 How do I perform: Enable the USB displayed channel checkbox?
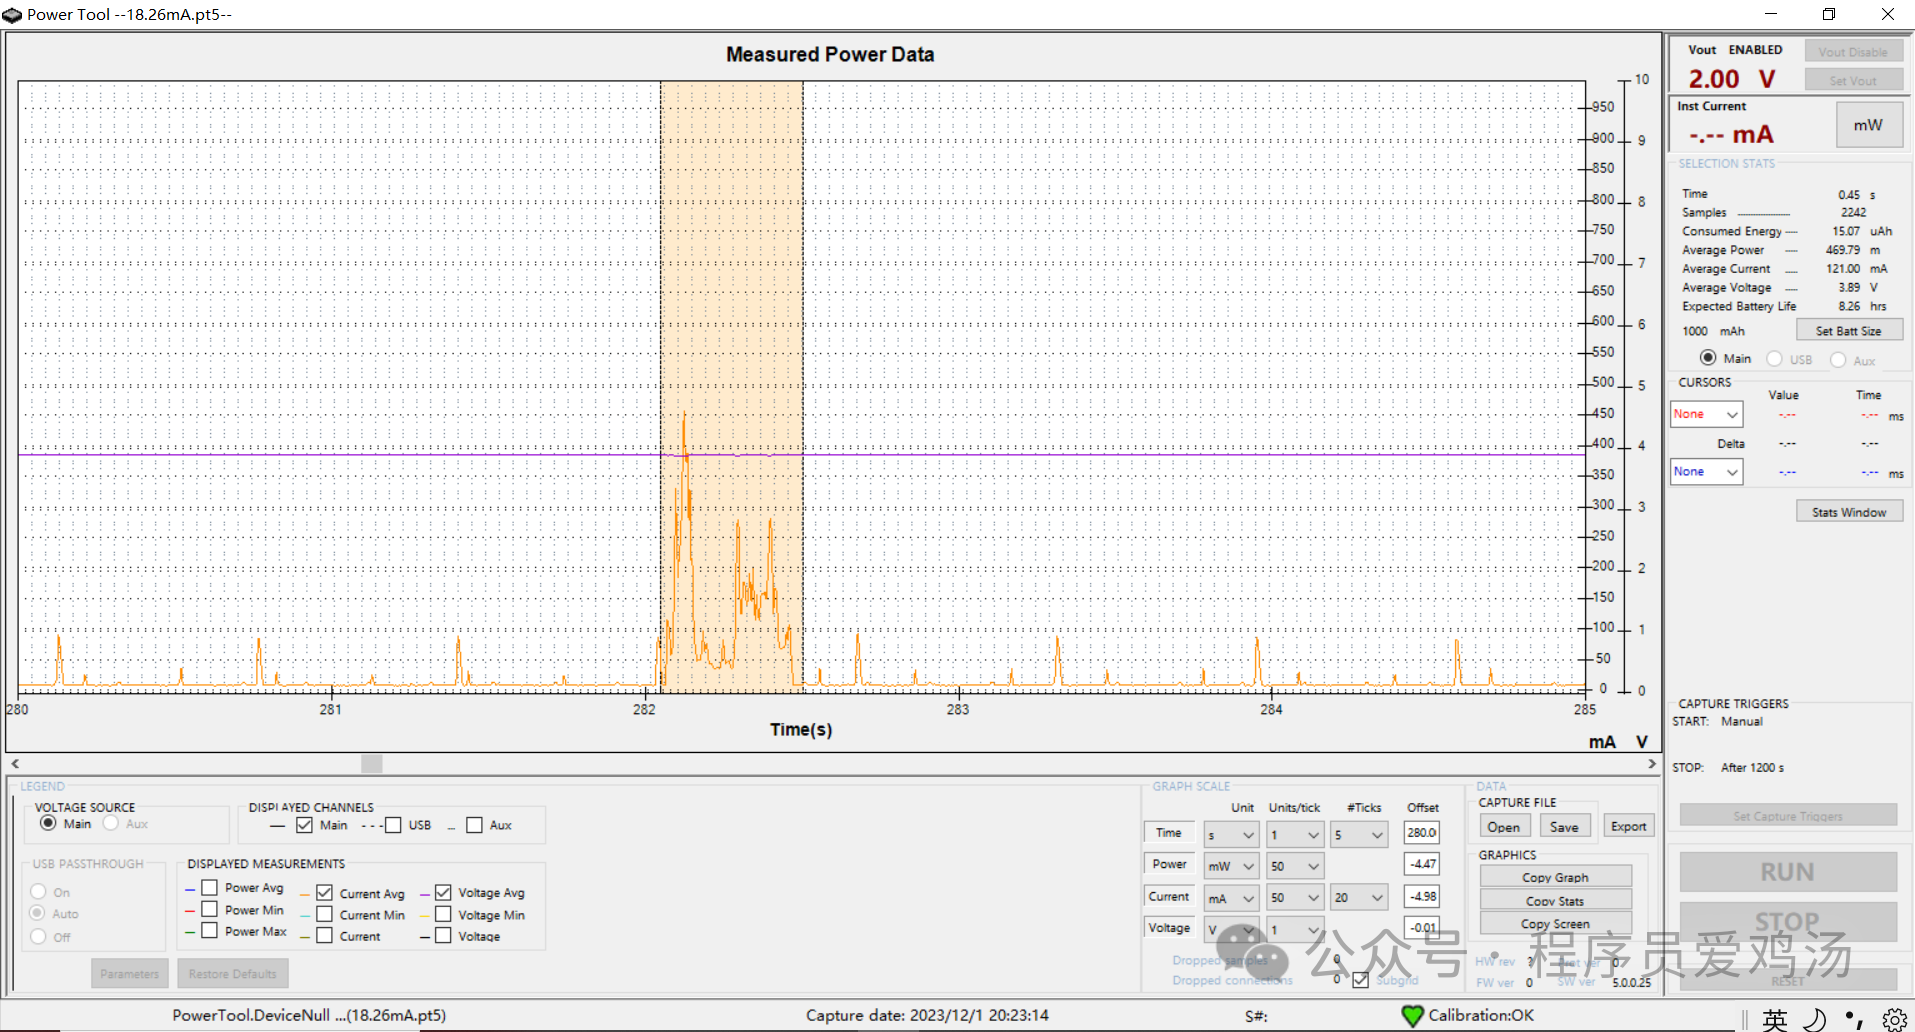393,825
